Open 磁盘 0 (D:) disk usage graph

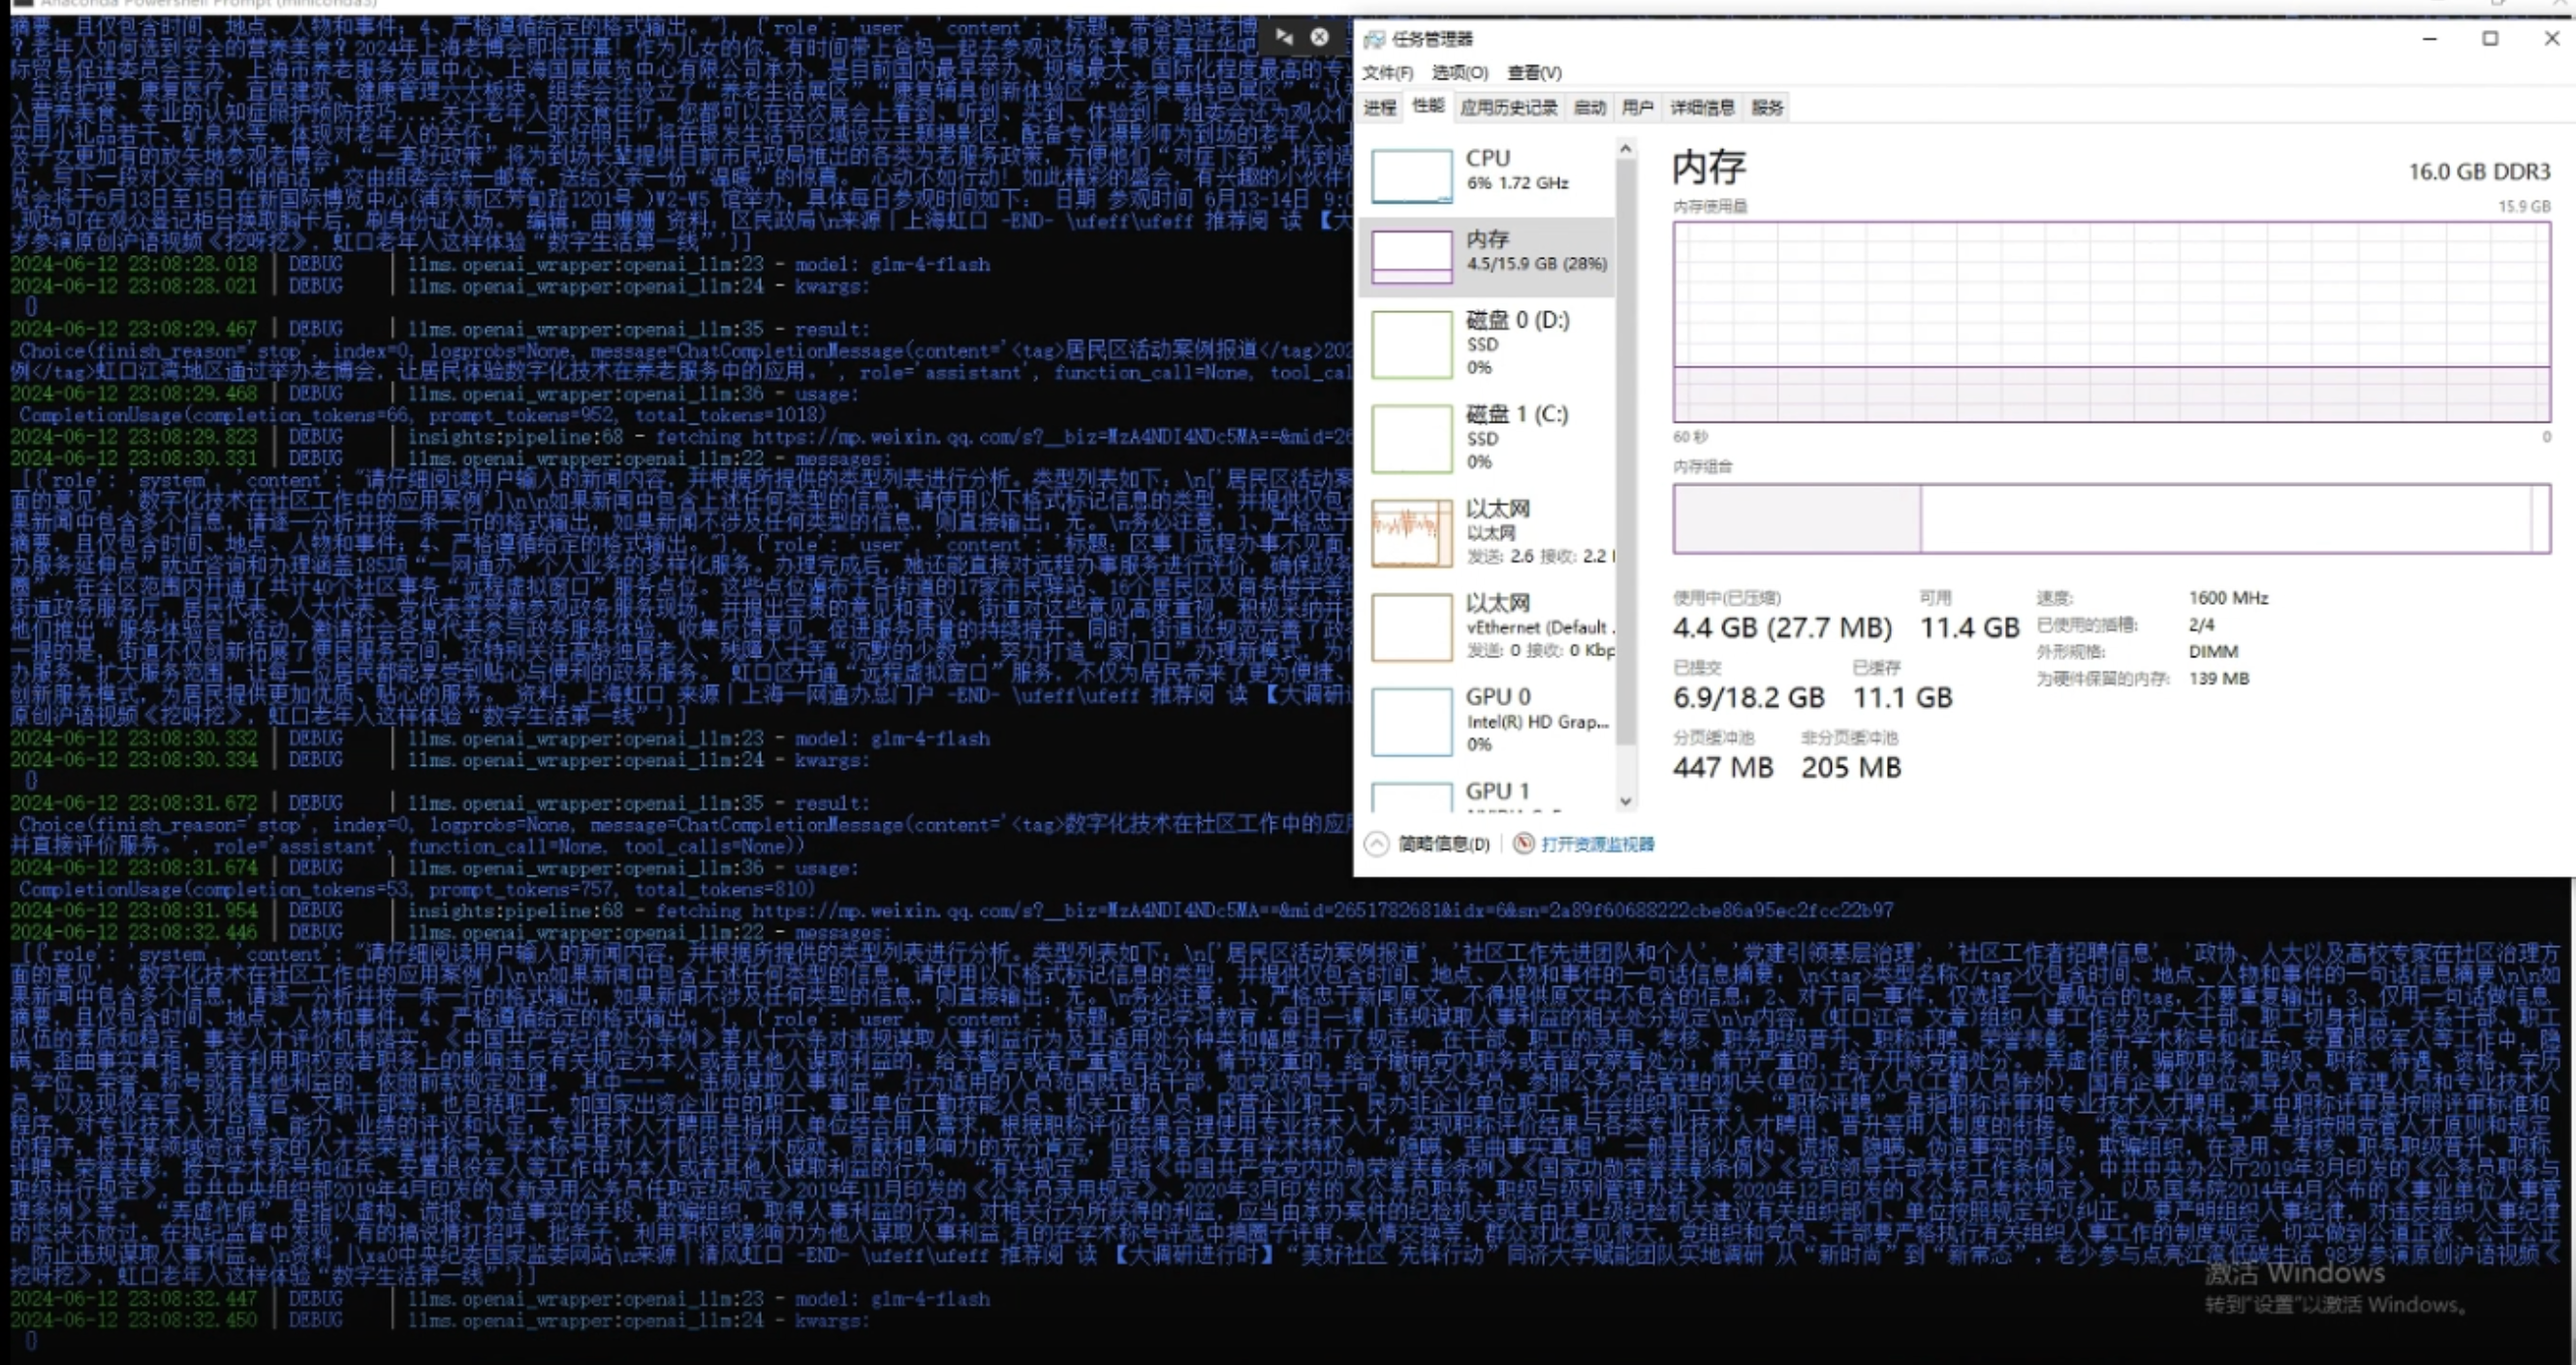tap(1411, 345)
